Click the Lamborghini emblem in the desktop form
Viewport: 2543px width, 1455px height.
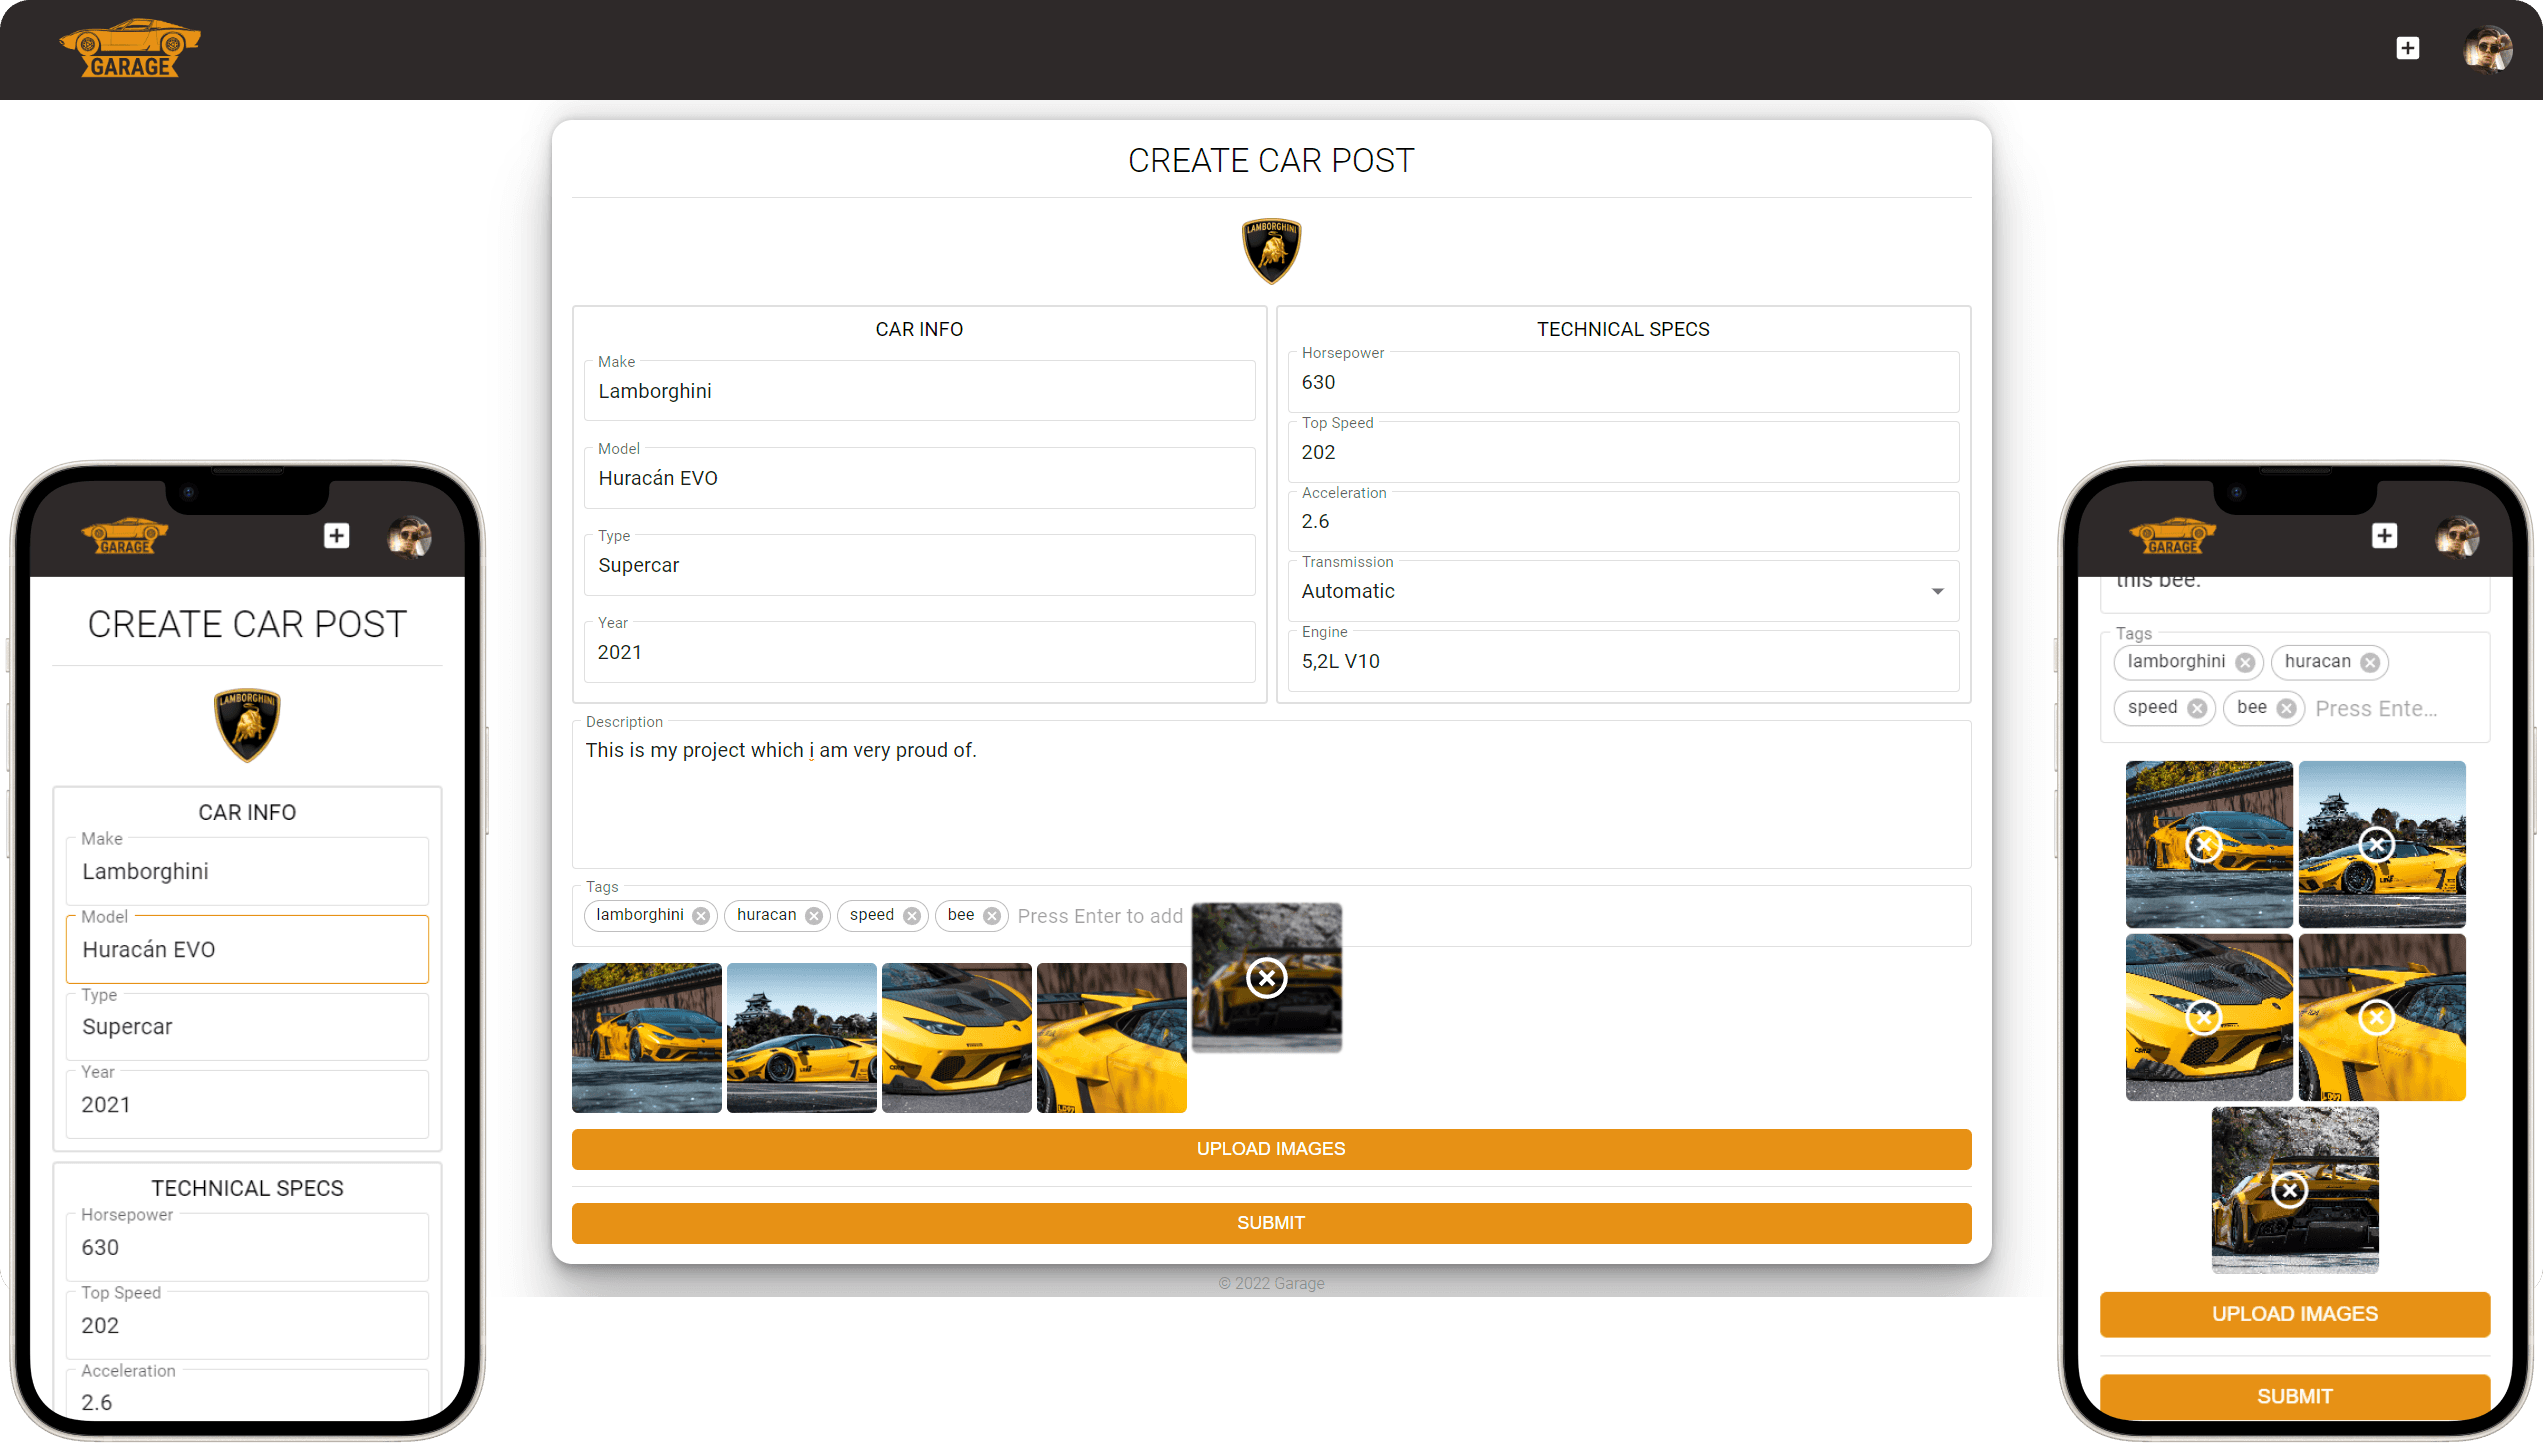click(1271, 251)
